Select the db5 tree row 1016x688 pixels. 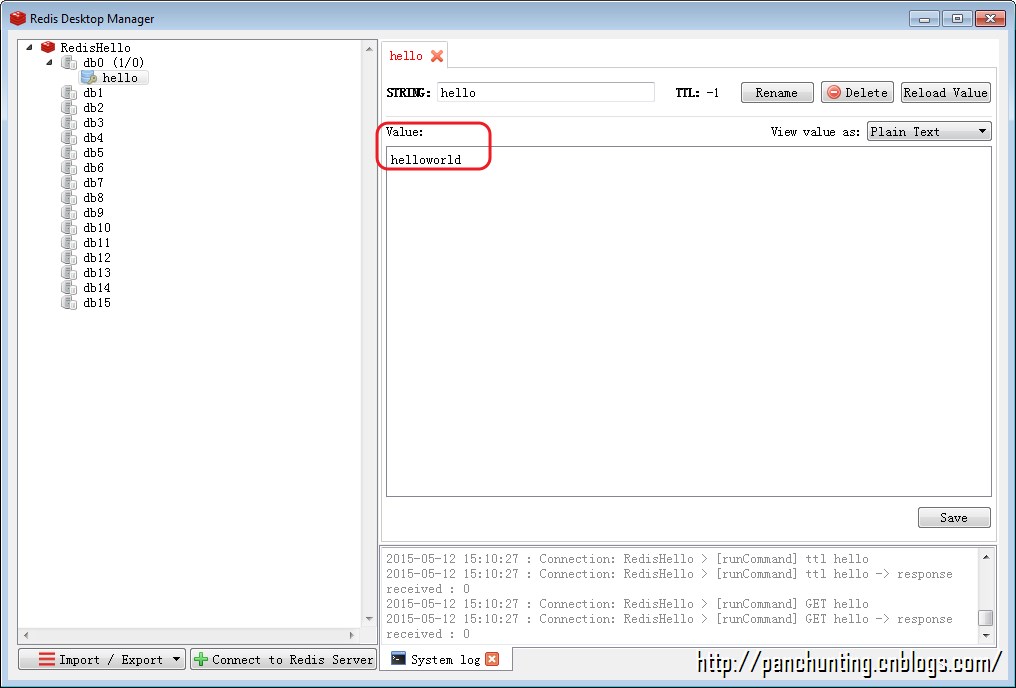coord(93,152)
